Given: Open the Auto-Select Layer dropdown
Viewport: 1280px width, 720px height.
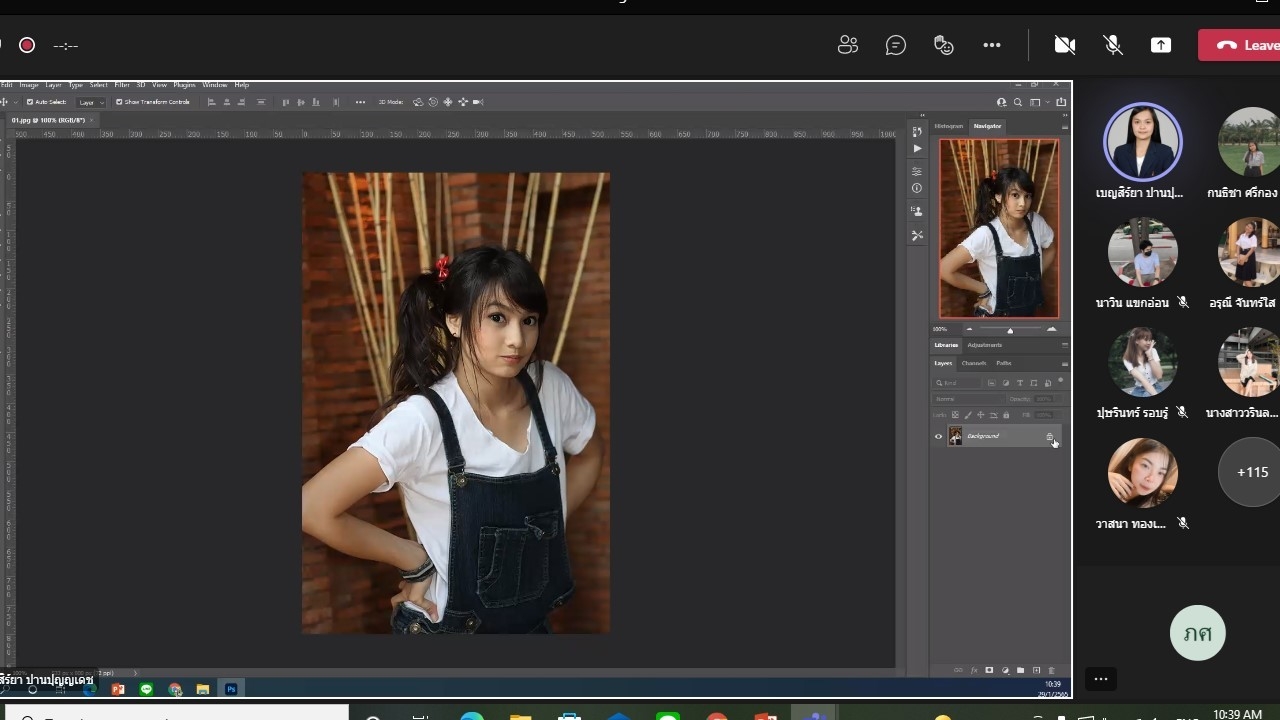Looking at the screenshot, I should [x=90, y=102].
